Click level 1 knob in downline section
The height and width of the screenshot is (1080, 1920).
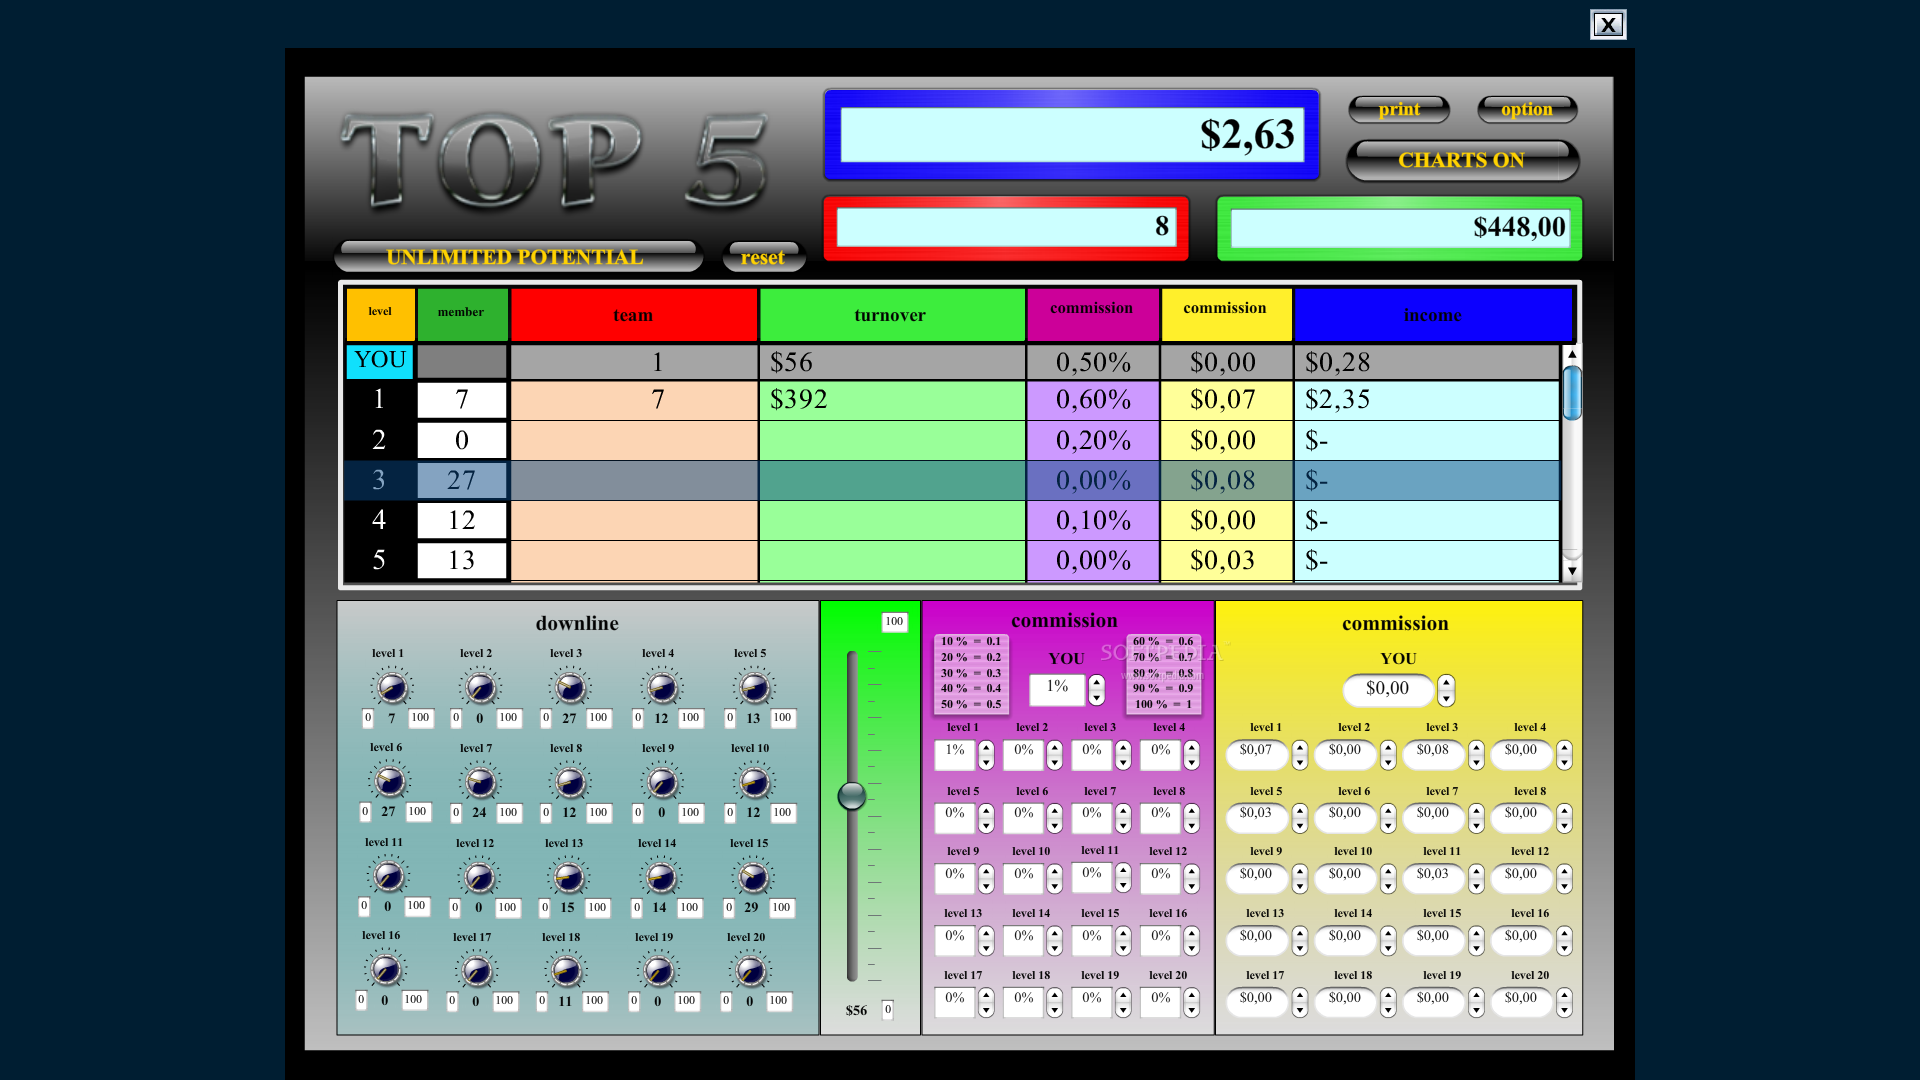tap(390, 687)
